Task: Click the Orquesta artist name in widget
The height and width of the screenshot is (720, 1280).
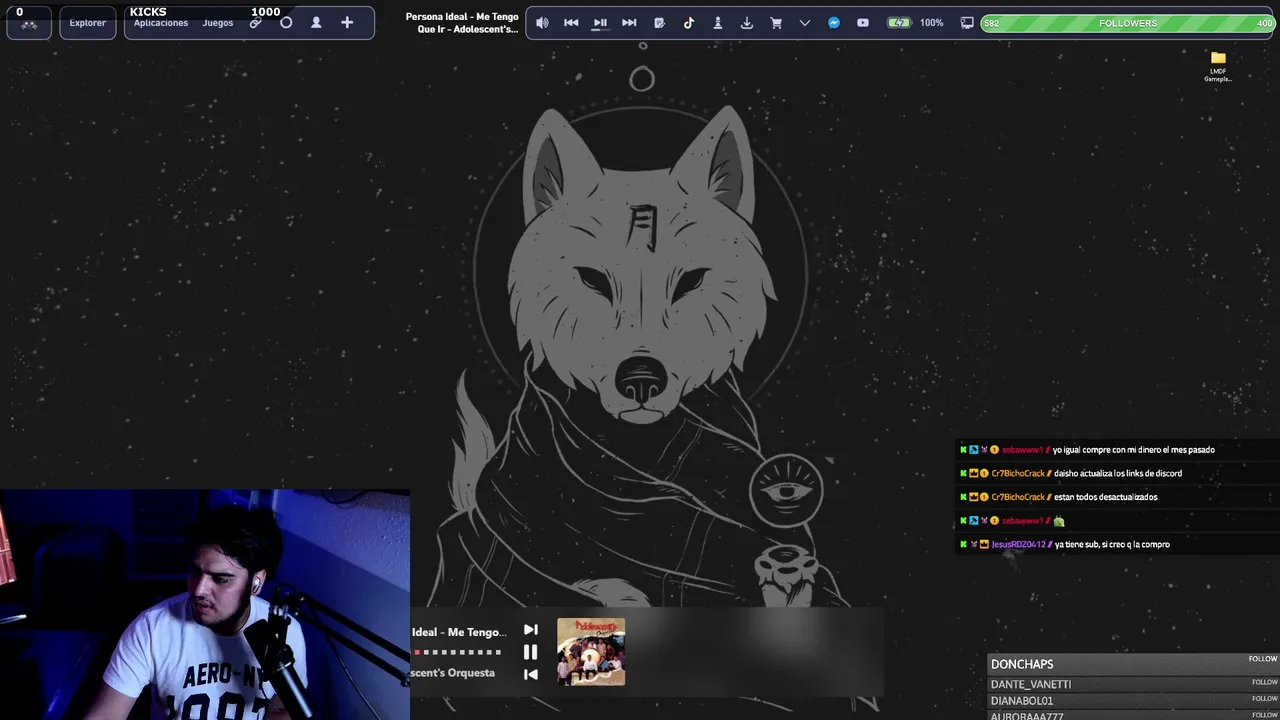Action: 453,673
